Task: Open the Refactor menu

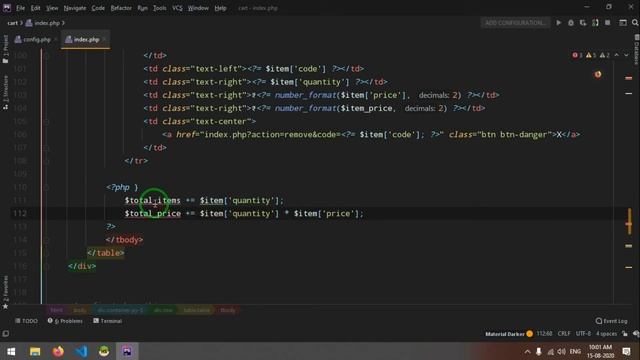Action: pyautogui.click(x=121, y=8)
